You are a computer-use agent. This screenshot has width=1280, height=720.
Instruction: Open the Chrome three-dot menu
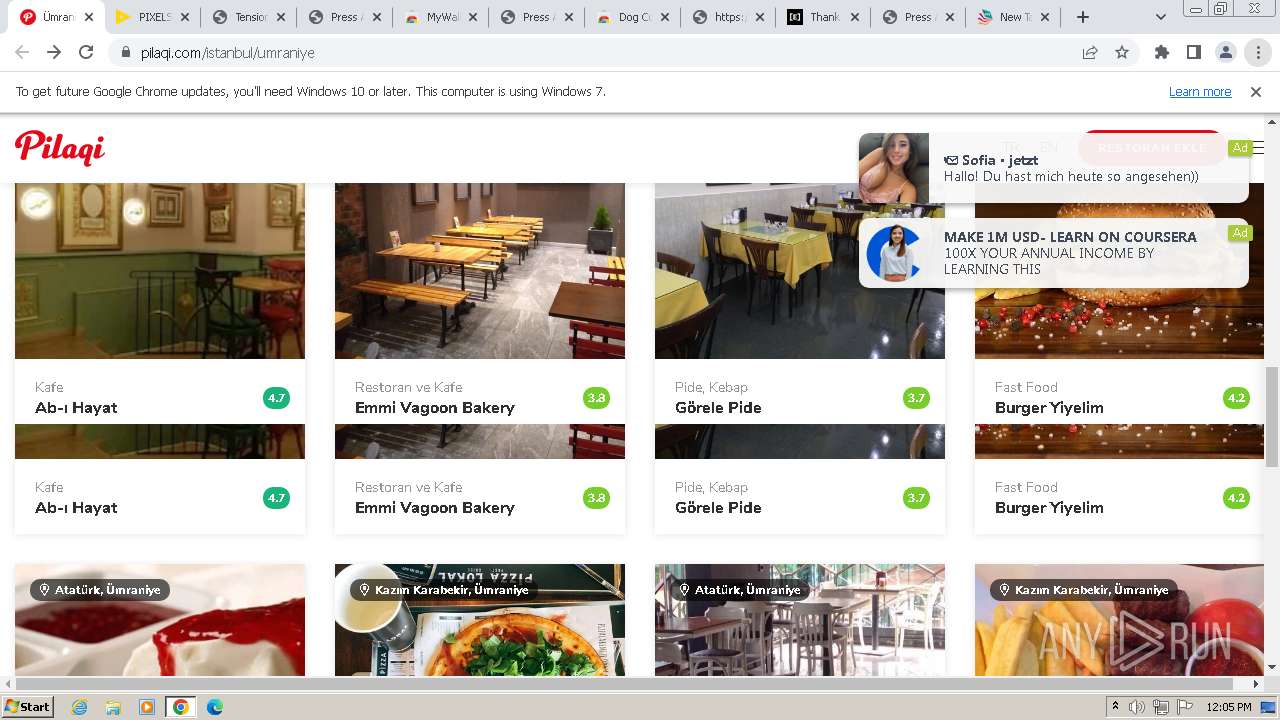point(1258,53)
